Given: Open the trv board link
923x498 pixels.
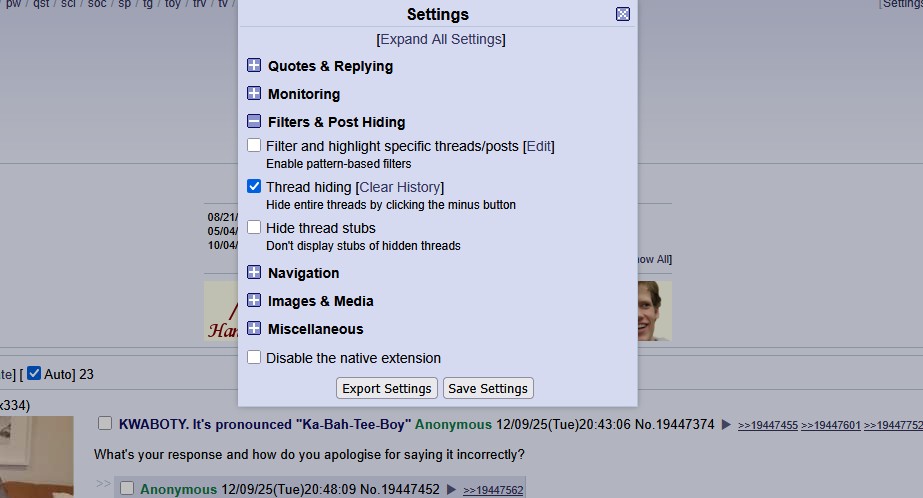Looking at the screenshot, I should point(200,4).
